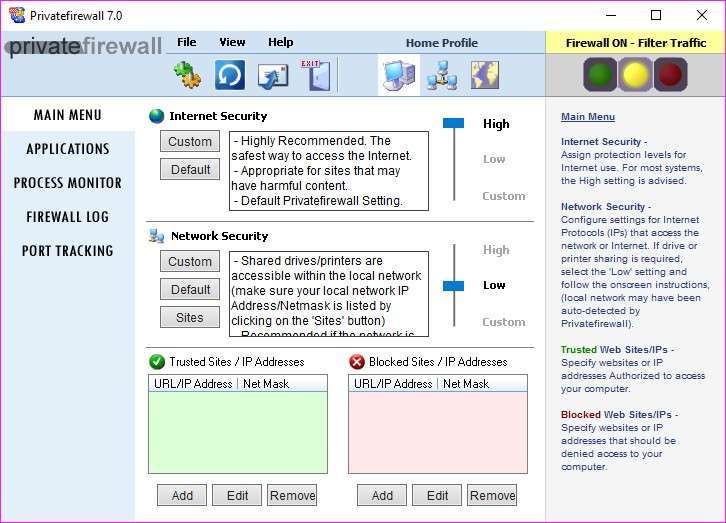Click the green traffic light

600,75
